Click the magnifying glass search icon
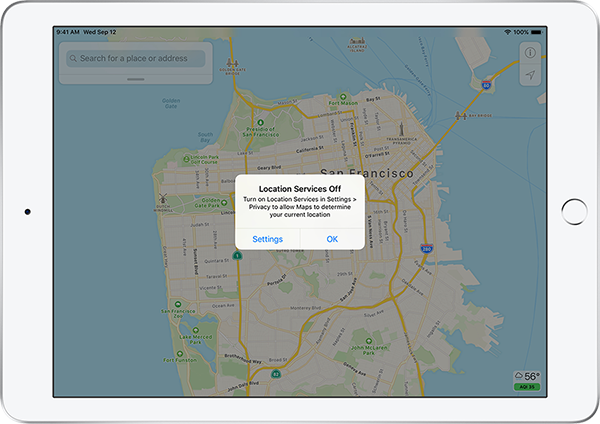Viewport: 600px width, 424px height. click(x=74, y=59)
